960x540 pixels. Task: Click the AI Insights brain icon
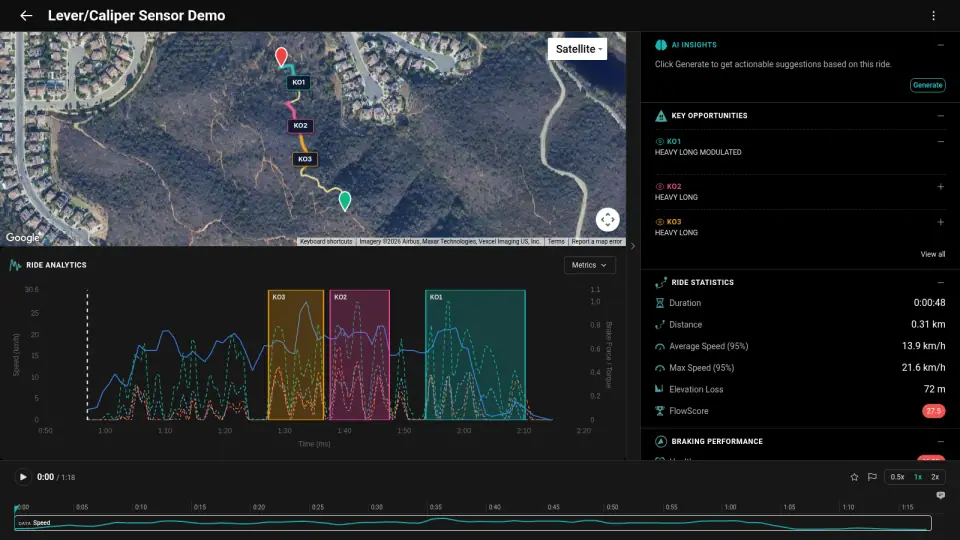(661, 45)
